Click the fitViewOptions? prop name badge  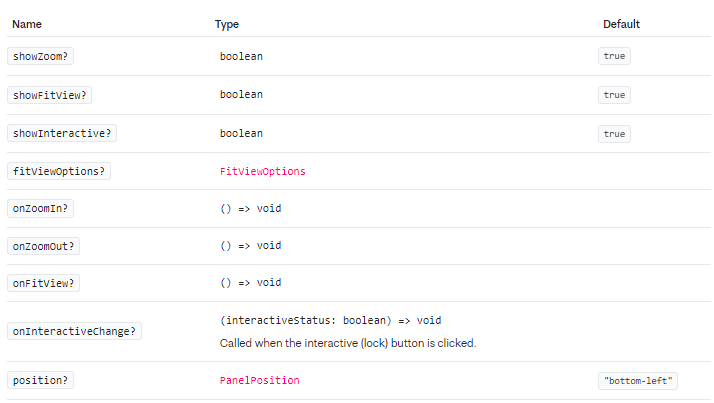pos(58,171)
